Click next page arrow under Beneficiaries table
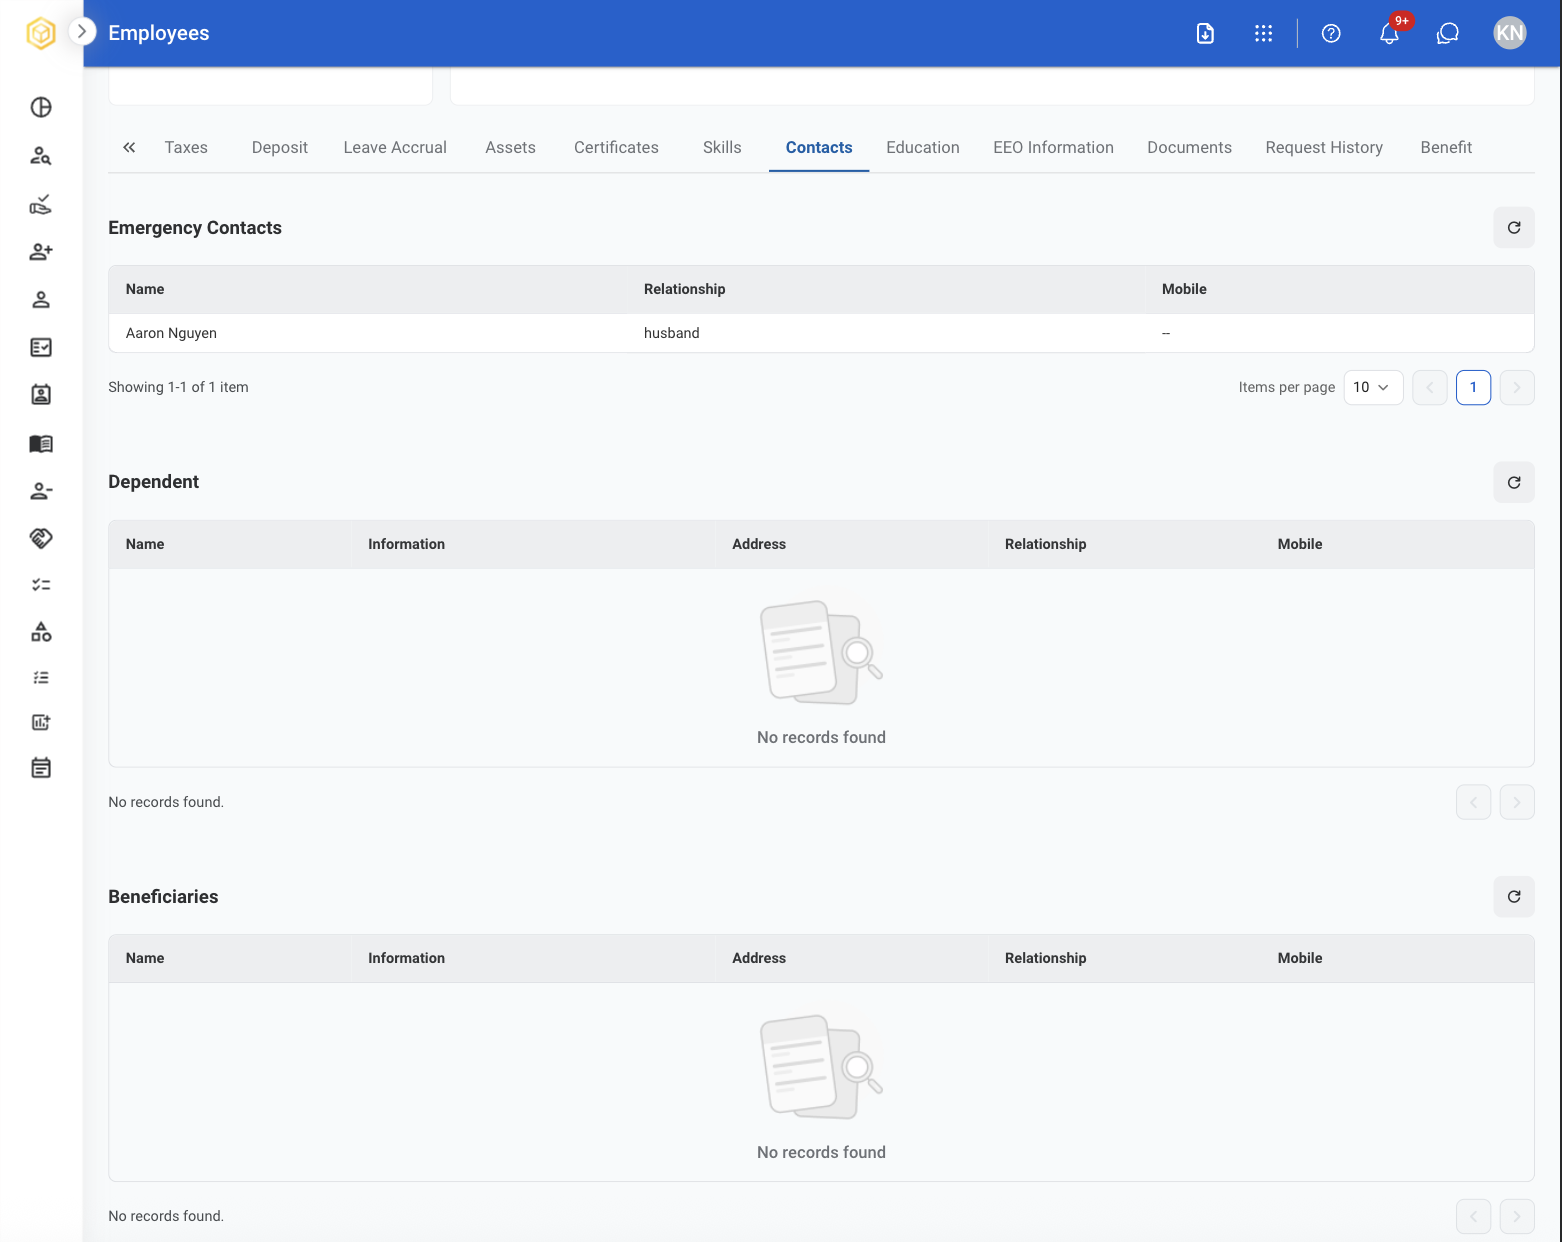 pyautogui.click(x=1517, y=1216)
